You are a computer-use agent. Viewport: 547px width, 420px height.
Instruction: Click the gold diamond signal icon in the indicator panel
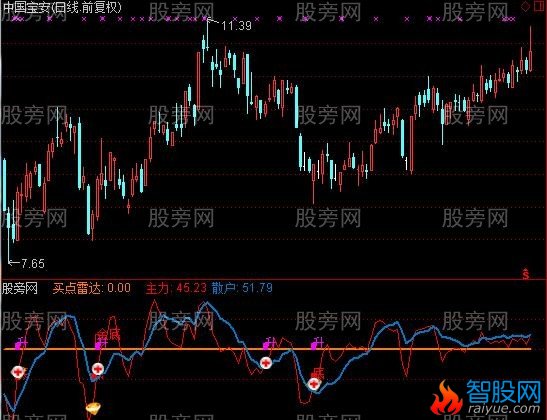click(93, 408)
